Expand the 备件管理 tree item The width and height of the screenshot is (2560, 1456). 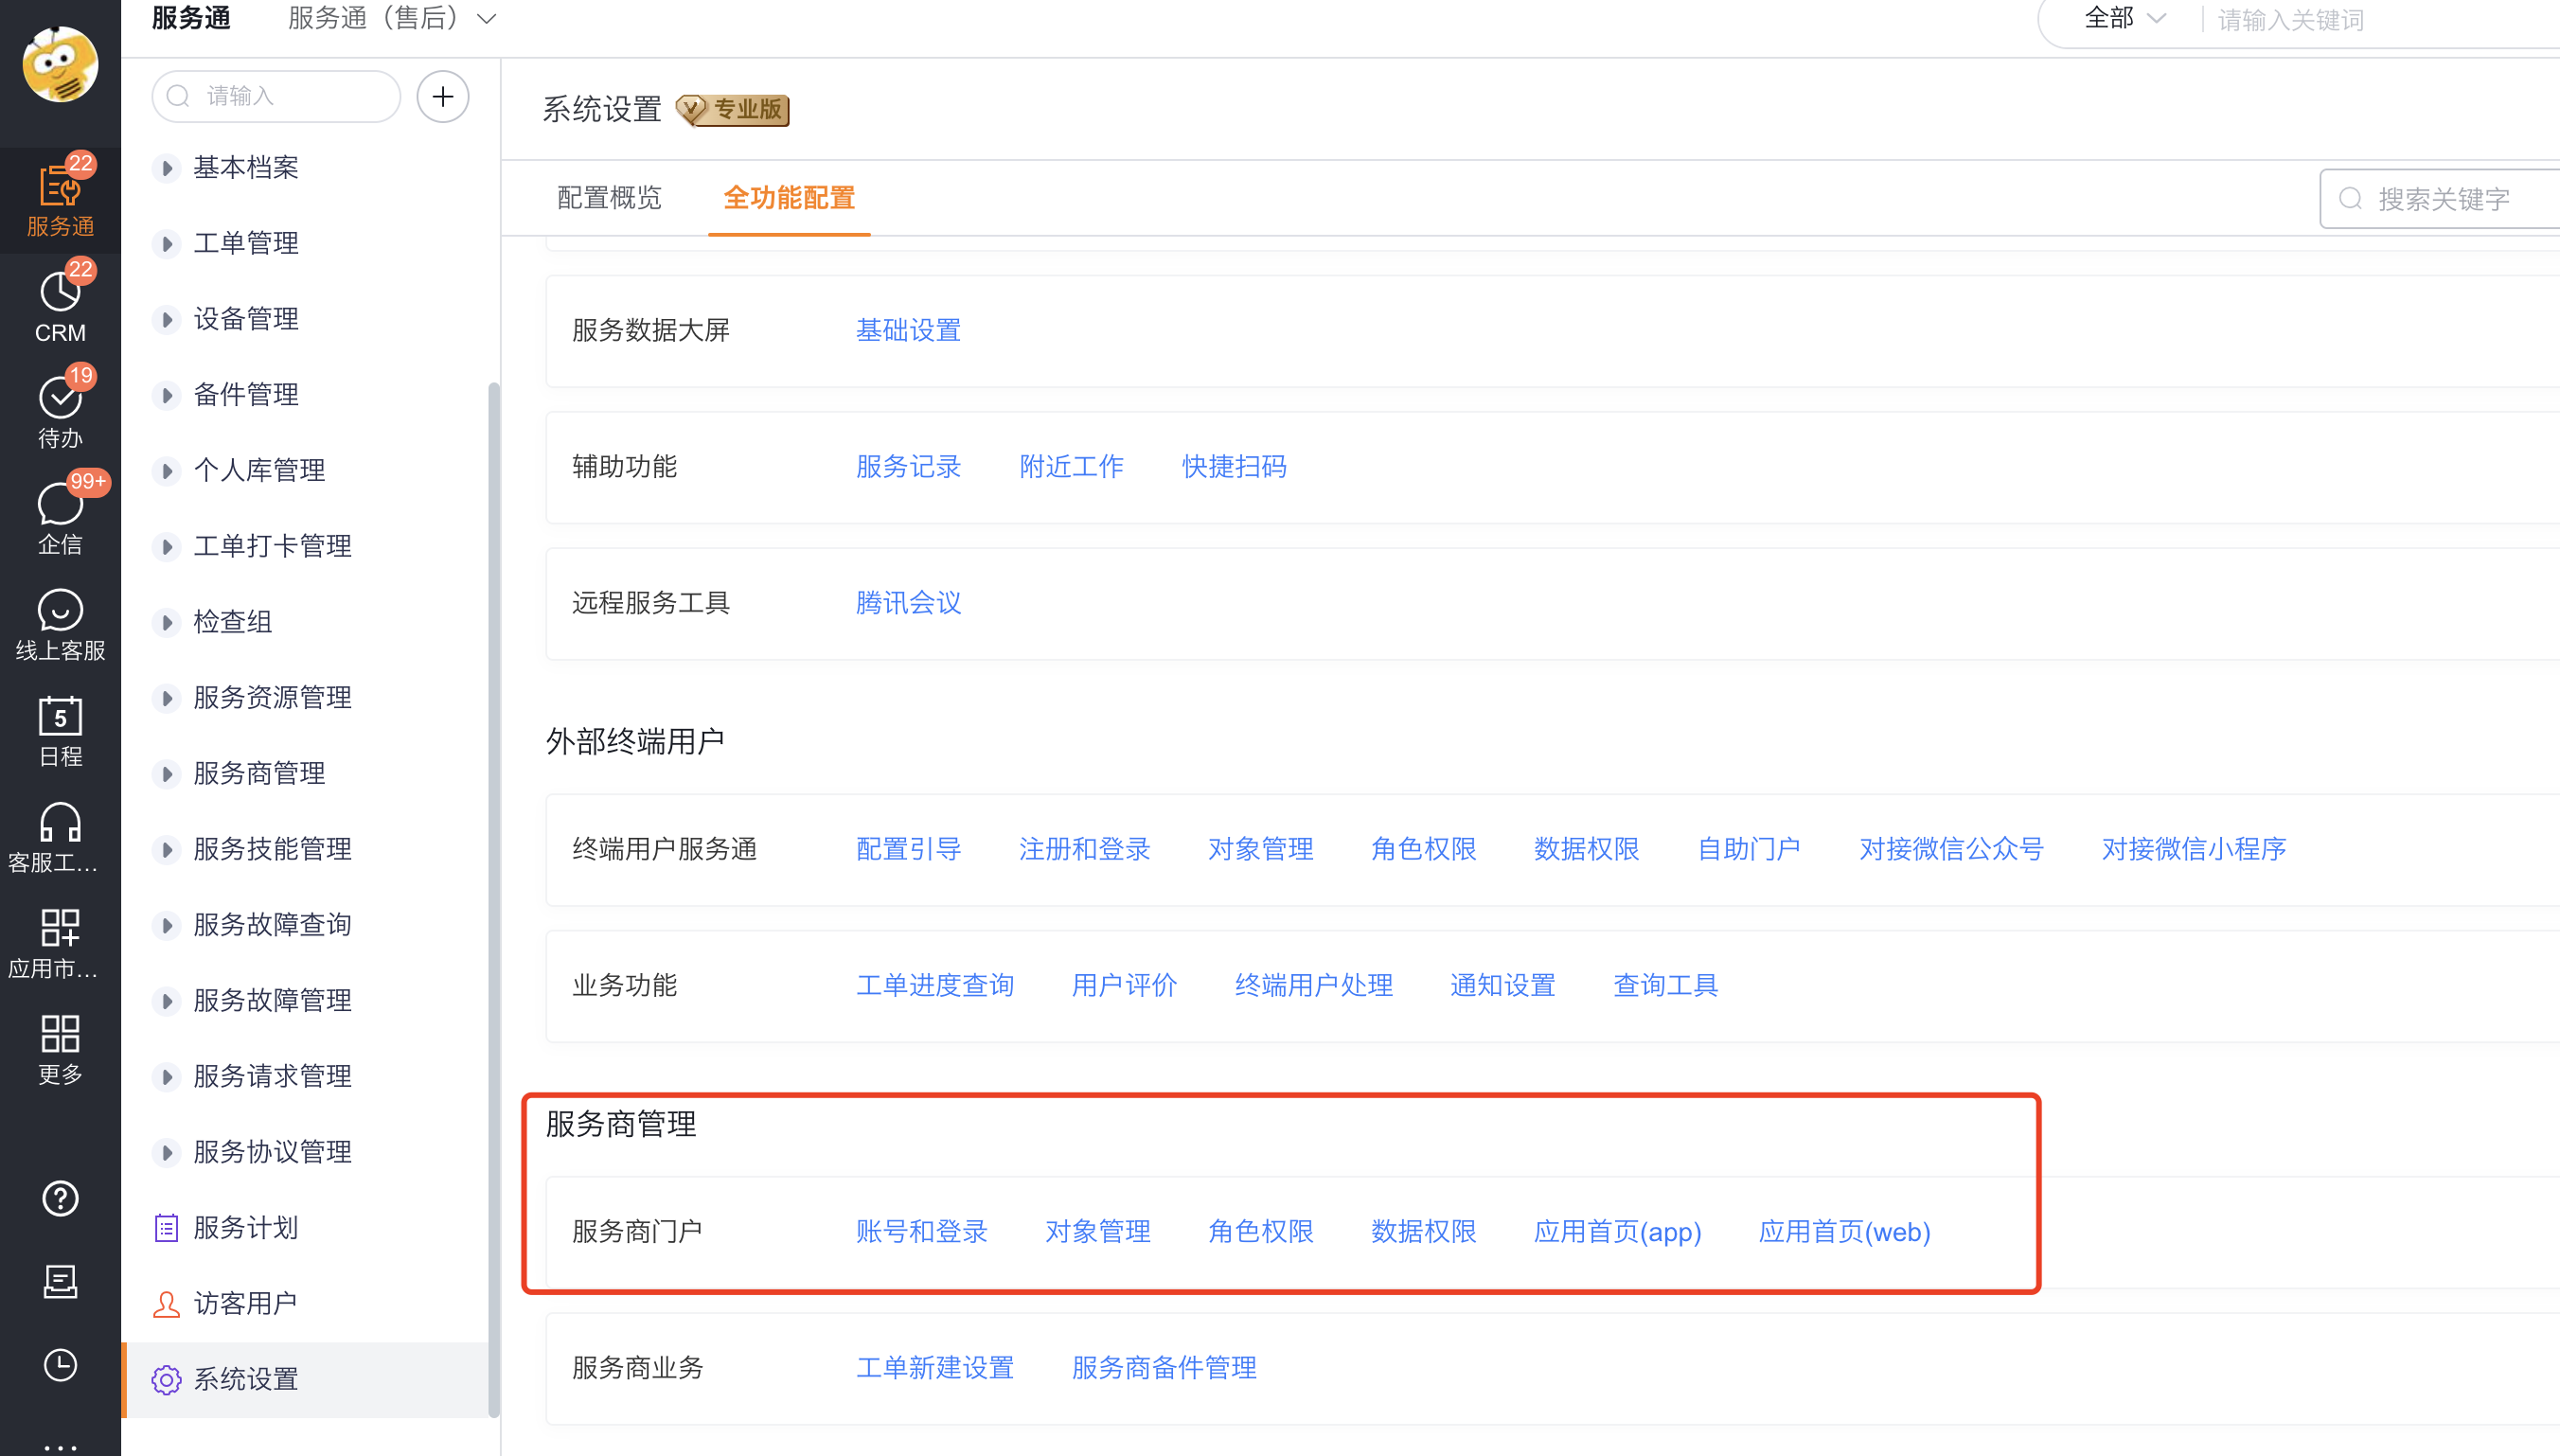click(166, 395)
